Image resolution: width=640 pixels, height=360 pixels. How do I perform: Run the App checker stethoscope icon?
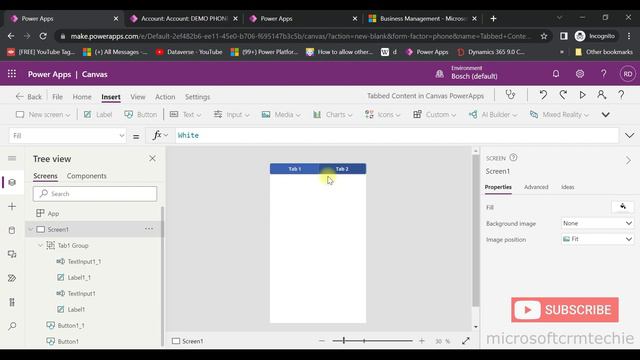tap(510, 95)
